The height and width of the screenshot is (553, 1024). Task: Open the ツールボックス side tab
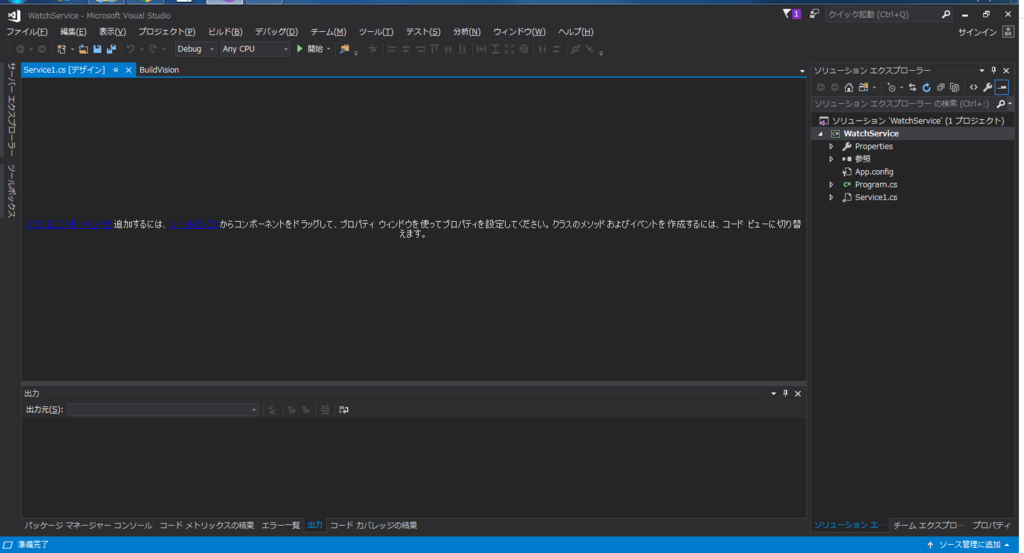pyautogui.click(x=11, y=191)
